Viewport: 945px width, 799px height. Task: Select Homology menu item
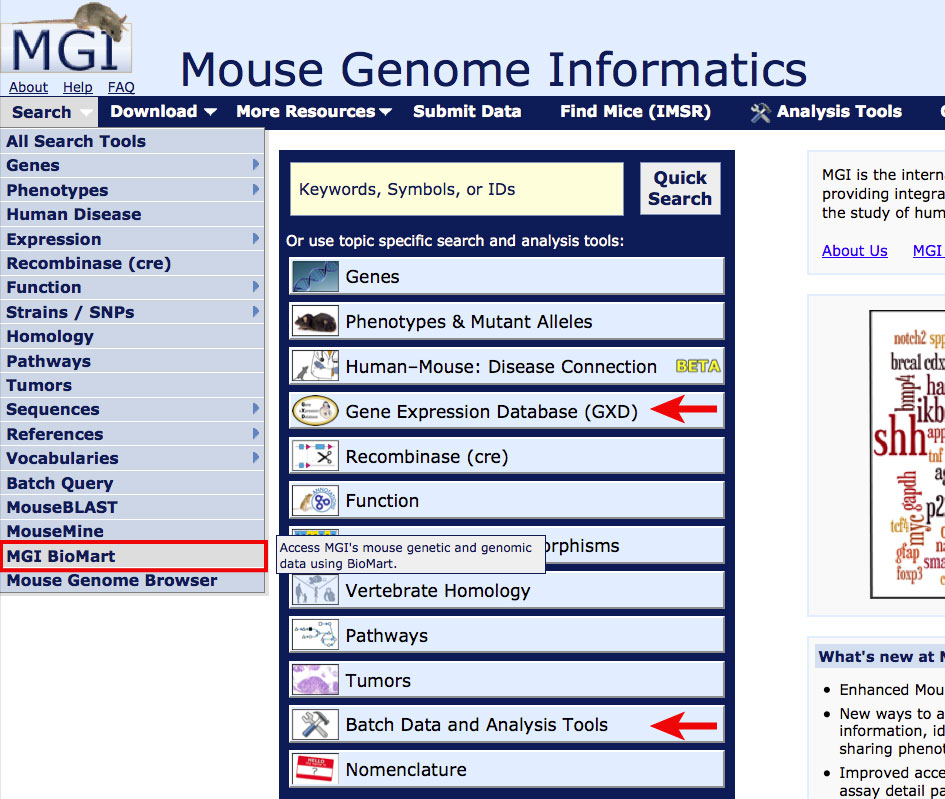click(132, 336)
